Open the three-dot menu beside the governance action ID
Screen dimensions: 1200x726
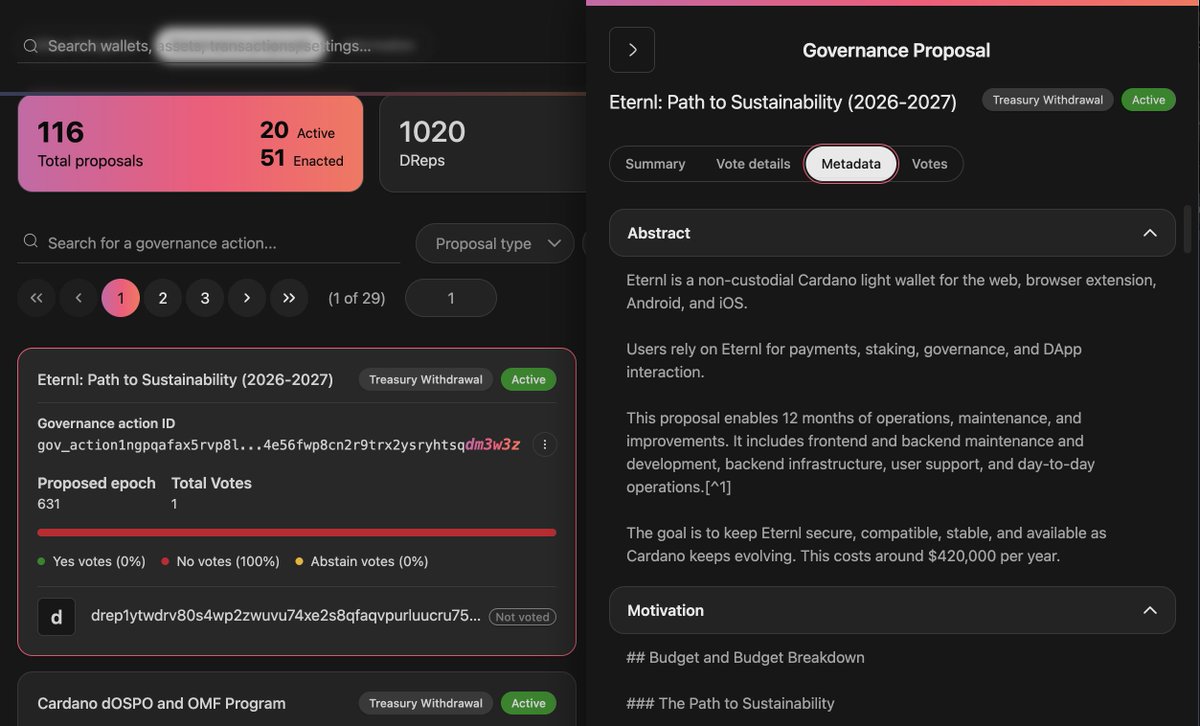pyautogui.click(x=544, y=445)
